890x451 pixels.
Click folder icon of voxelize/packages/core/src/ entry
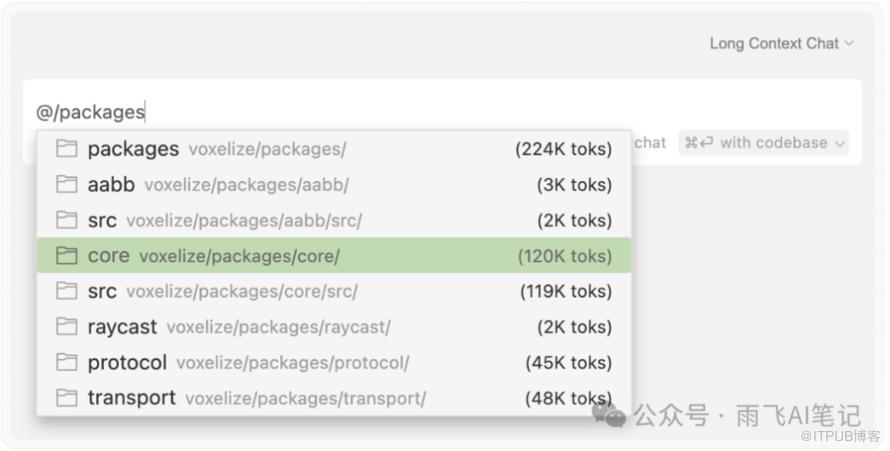pos(66,291)
